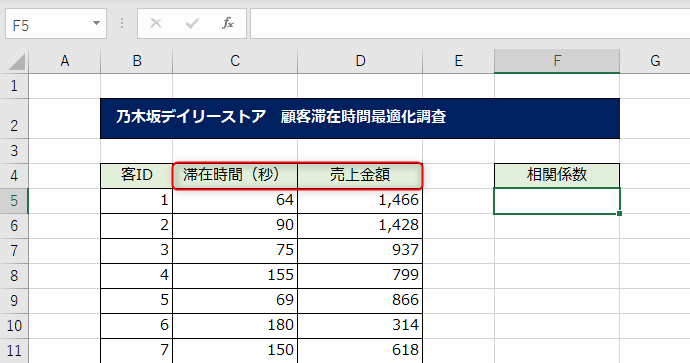The height and width of the screenshot is (363, 690).
Task: Select row 5 header
Action: point(14,201)
